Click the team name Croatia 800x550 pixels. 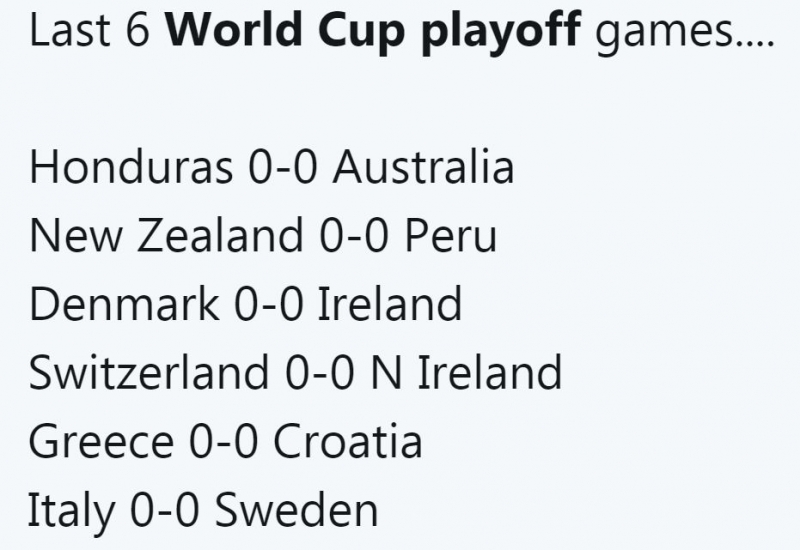(x=347, y=441)
